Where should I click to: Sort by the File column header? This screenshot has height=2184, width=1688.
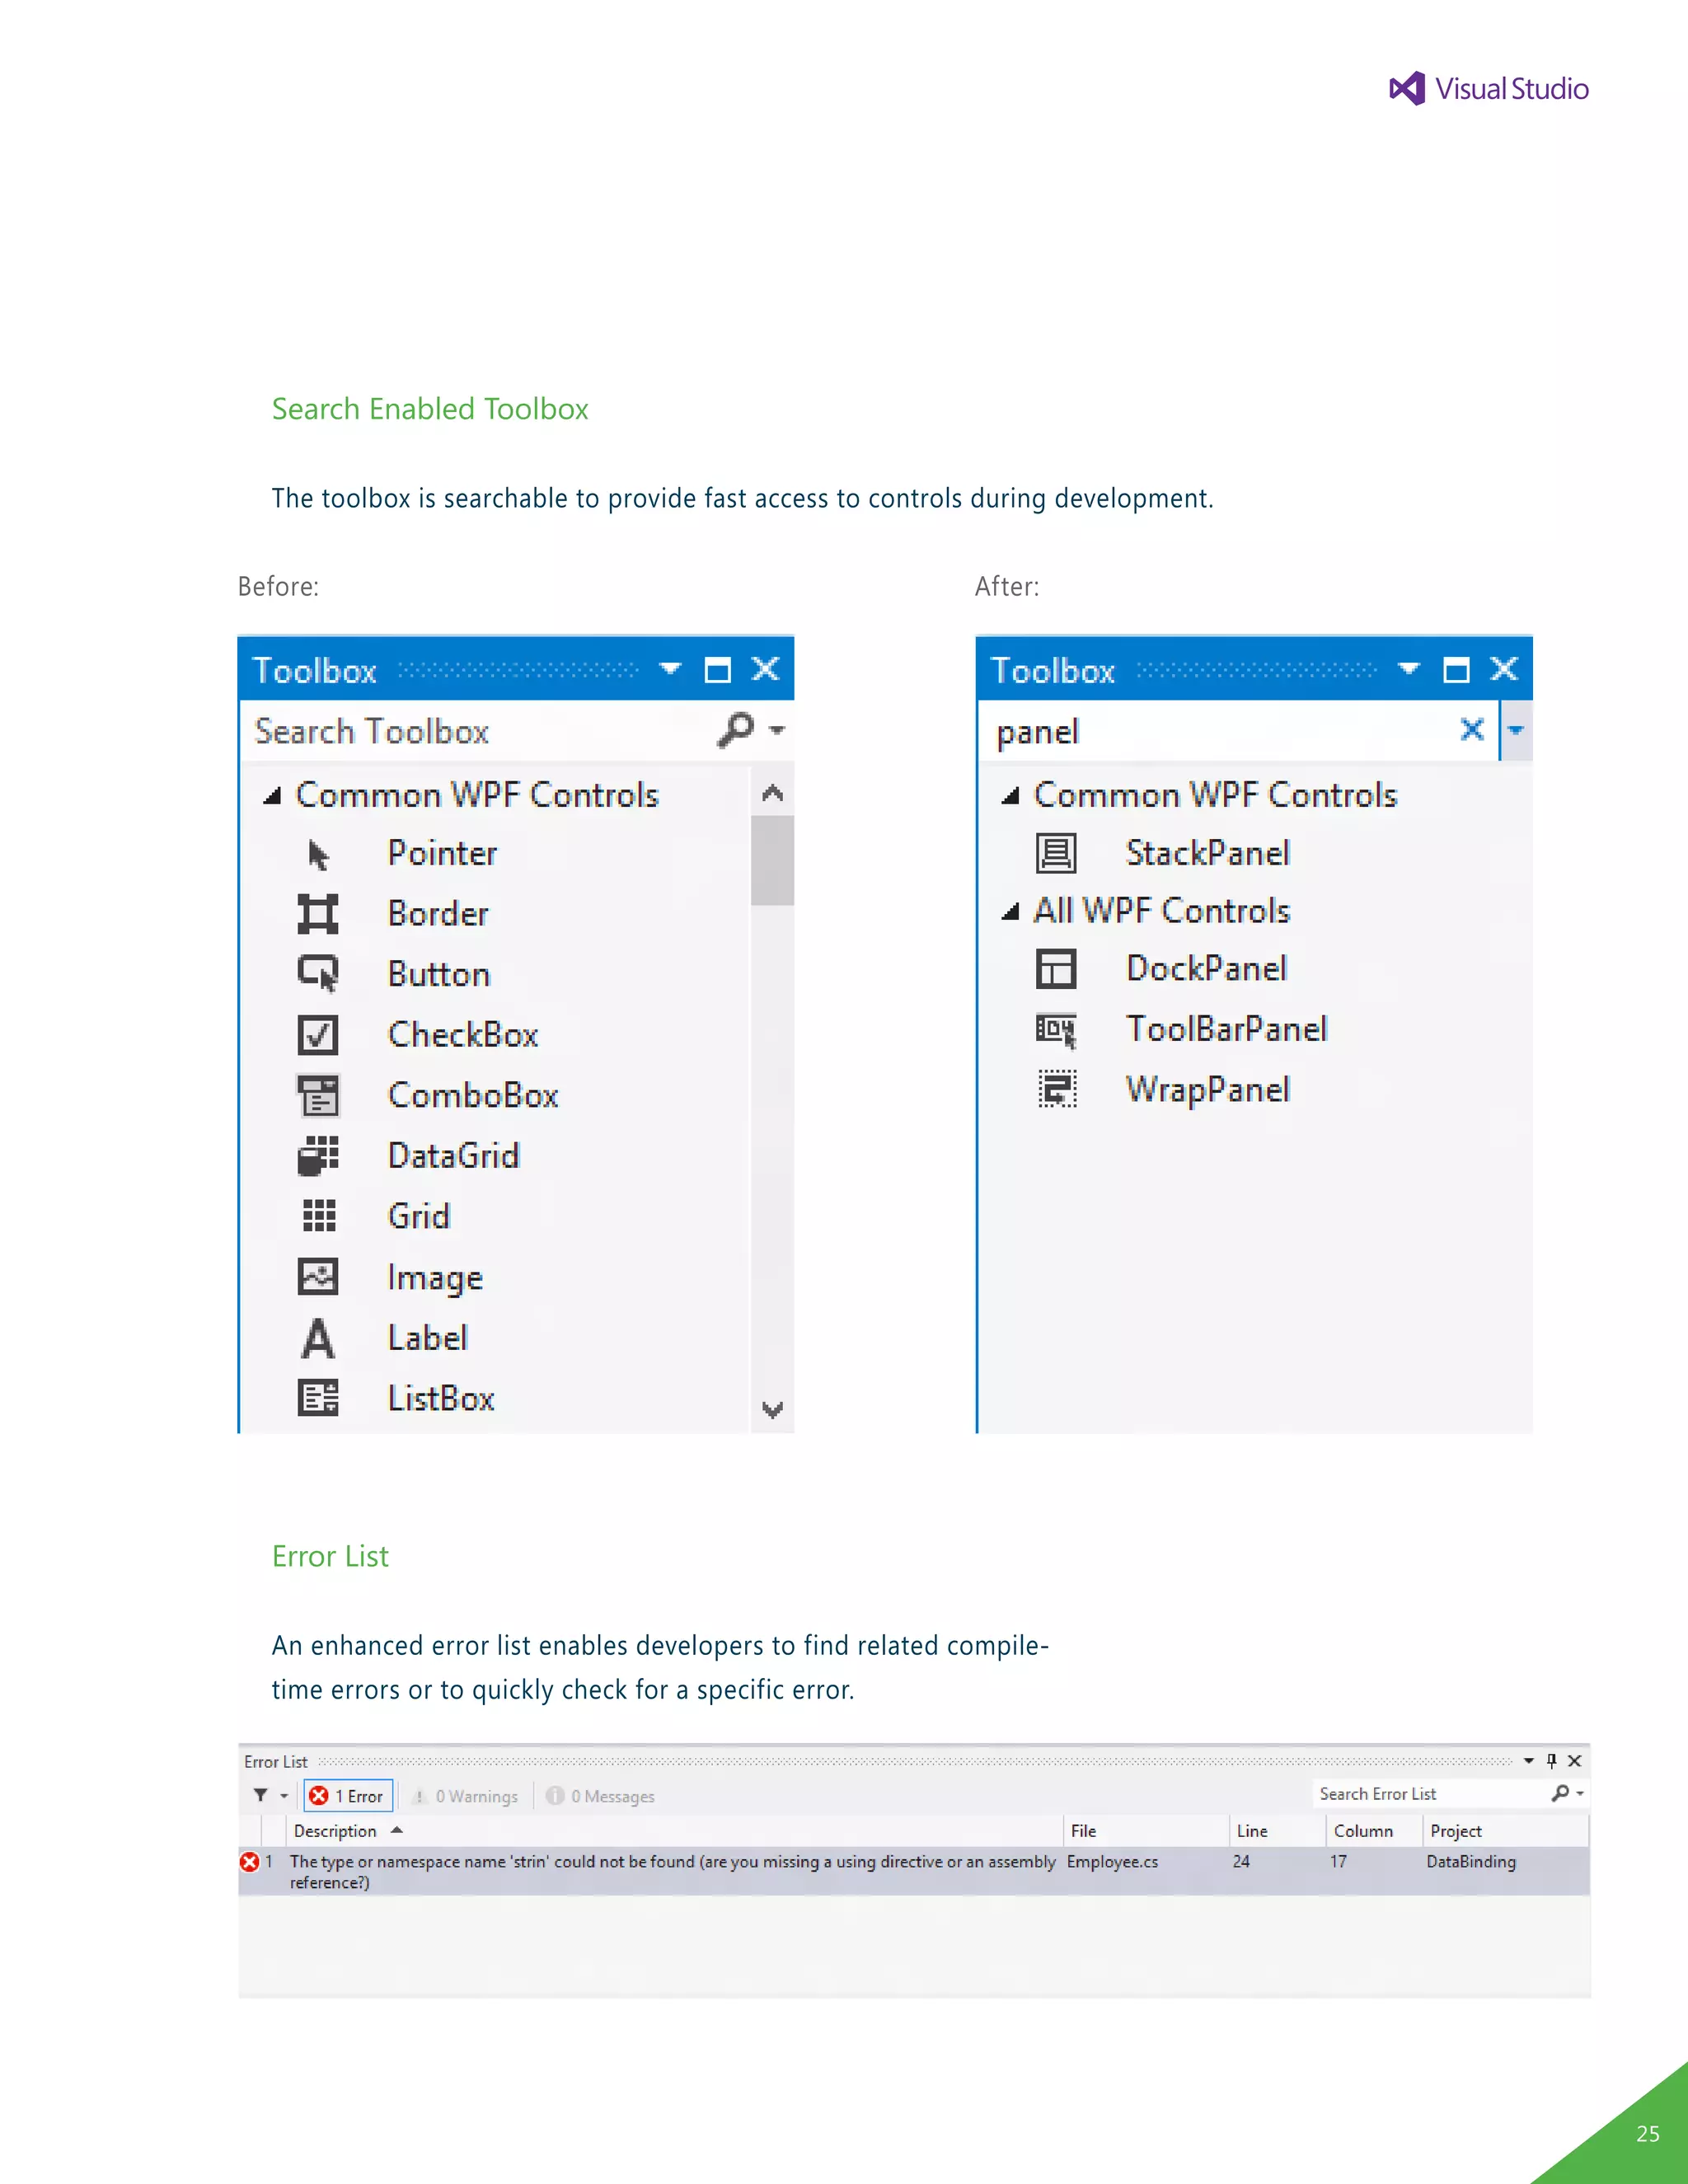(x=1146, y=1831)
